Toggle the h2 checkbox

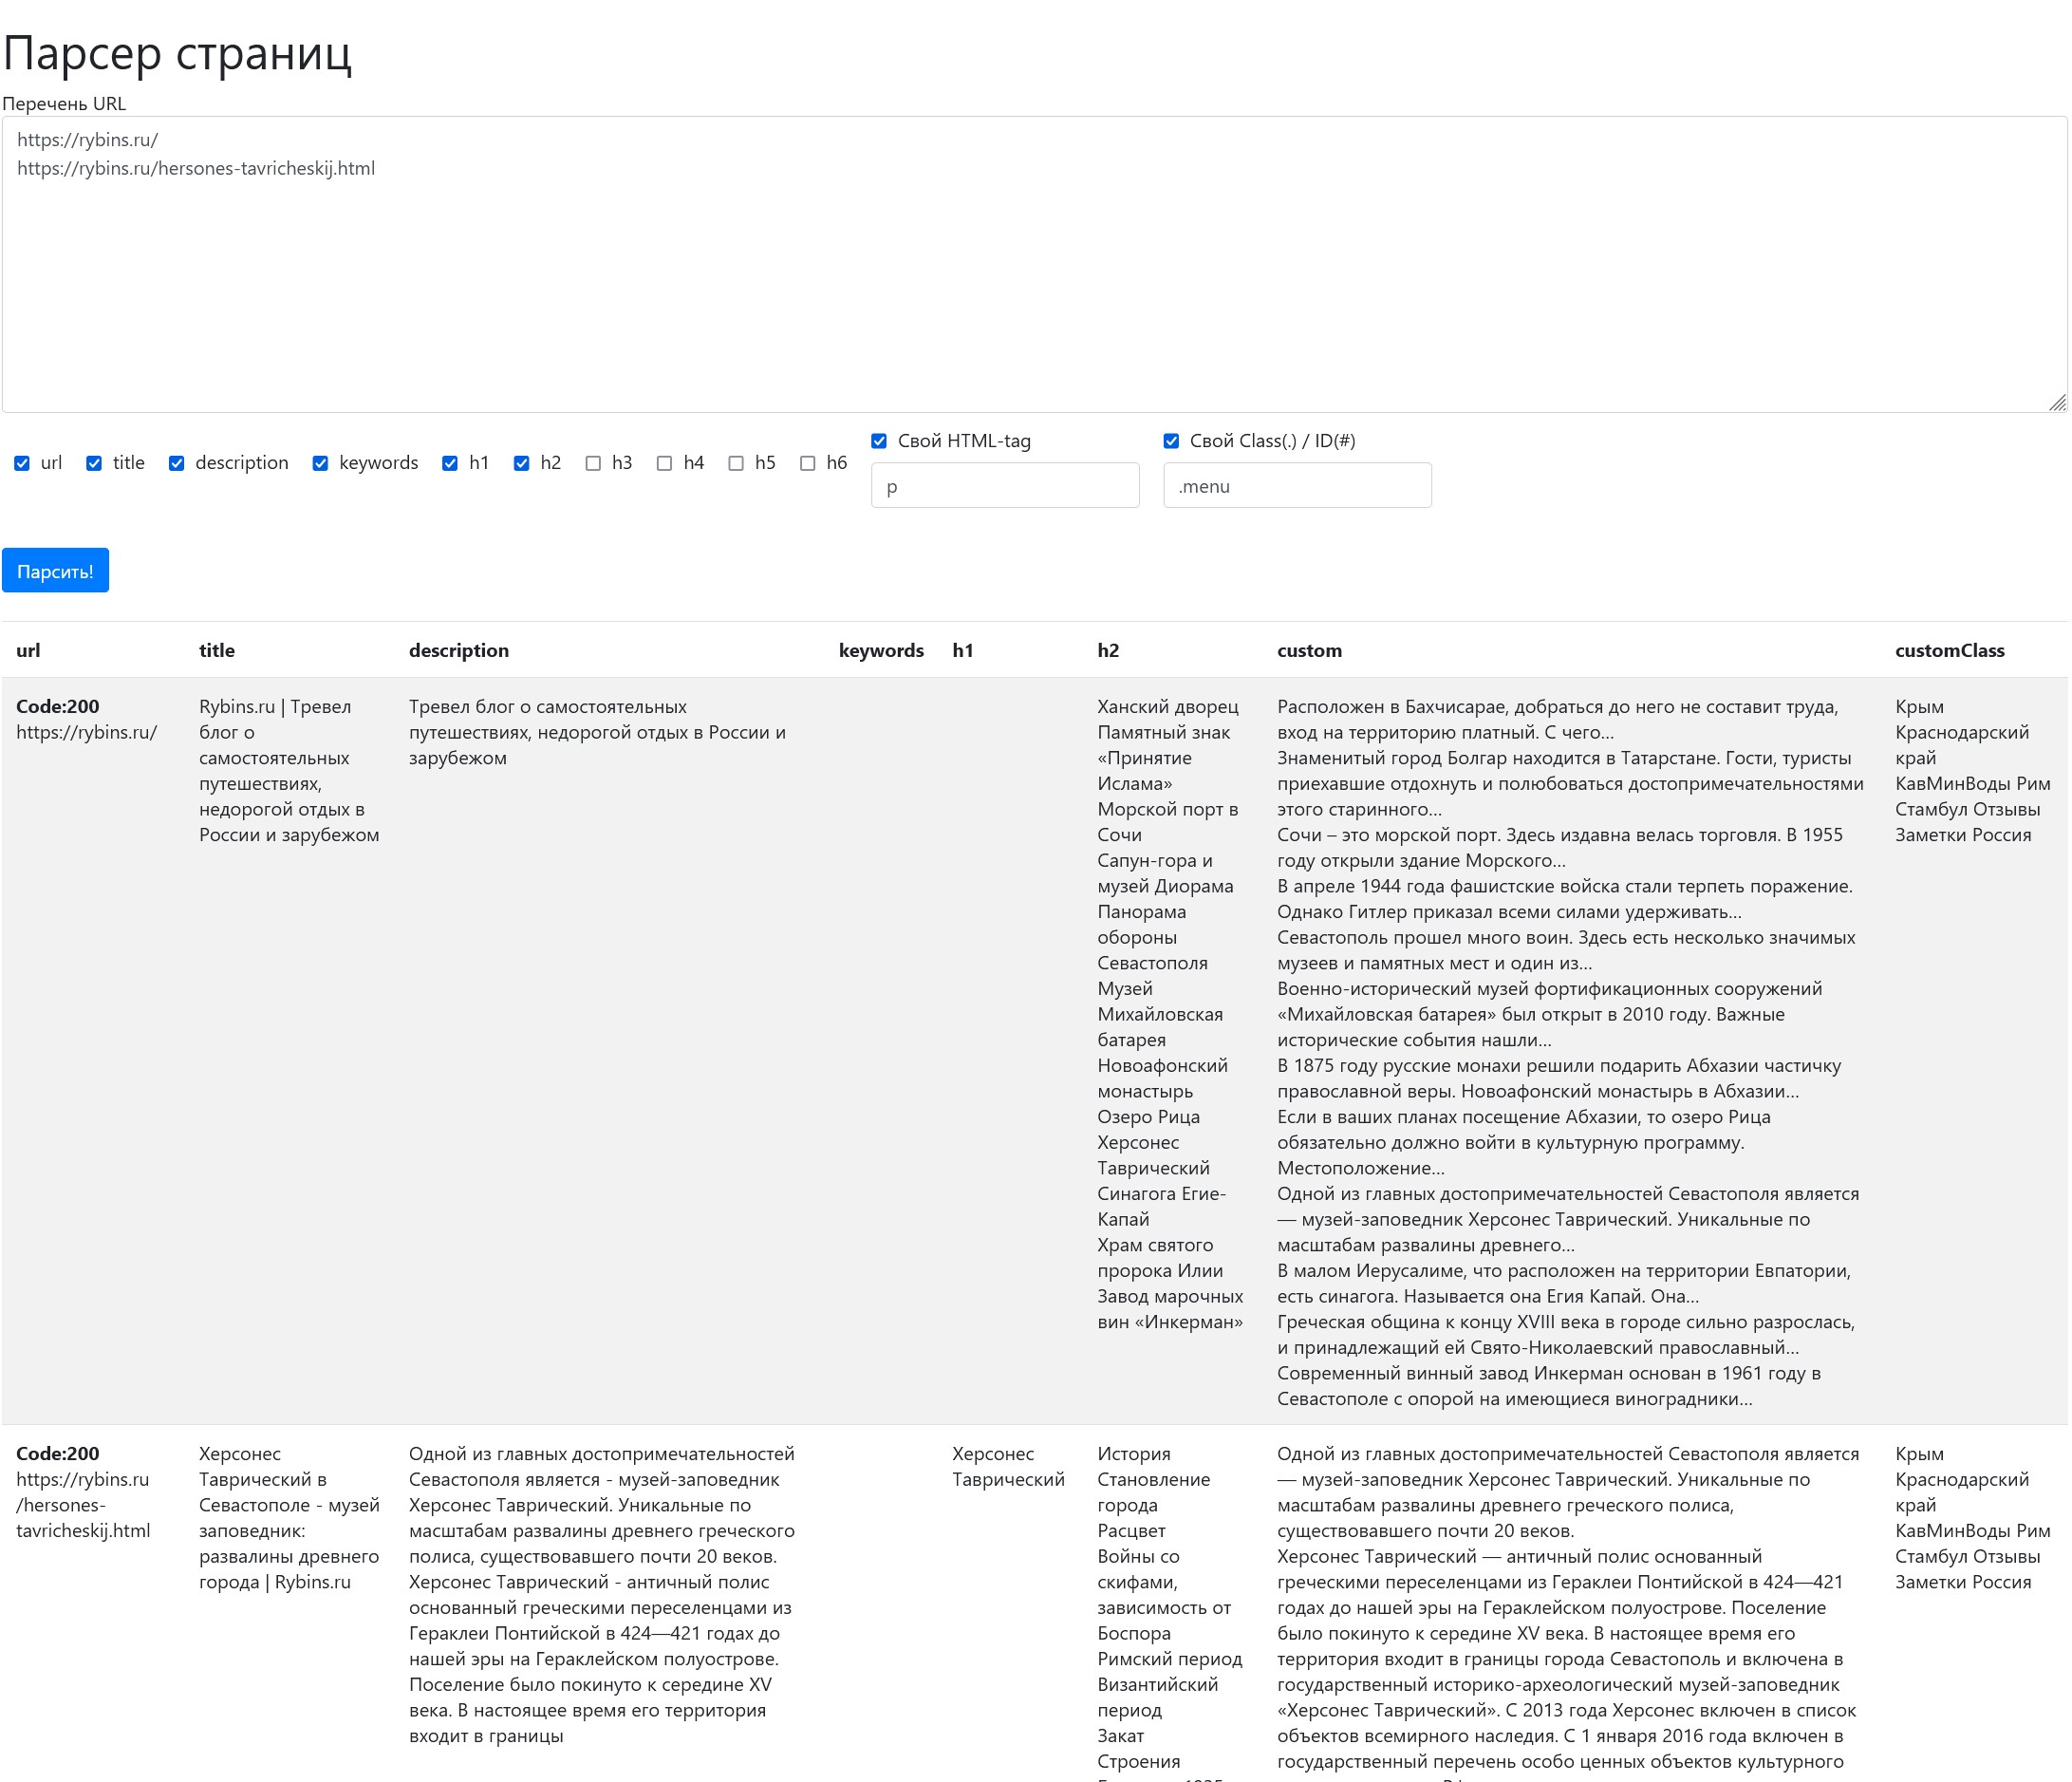pos(521,463)
